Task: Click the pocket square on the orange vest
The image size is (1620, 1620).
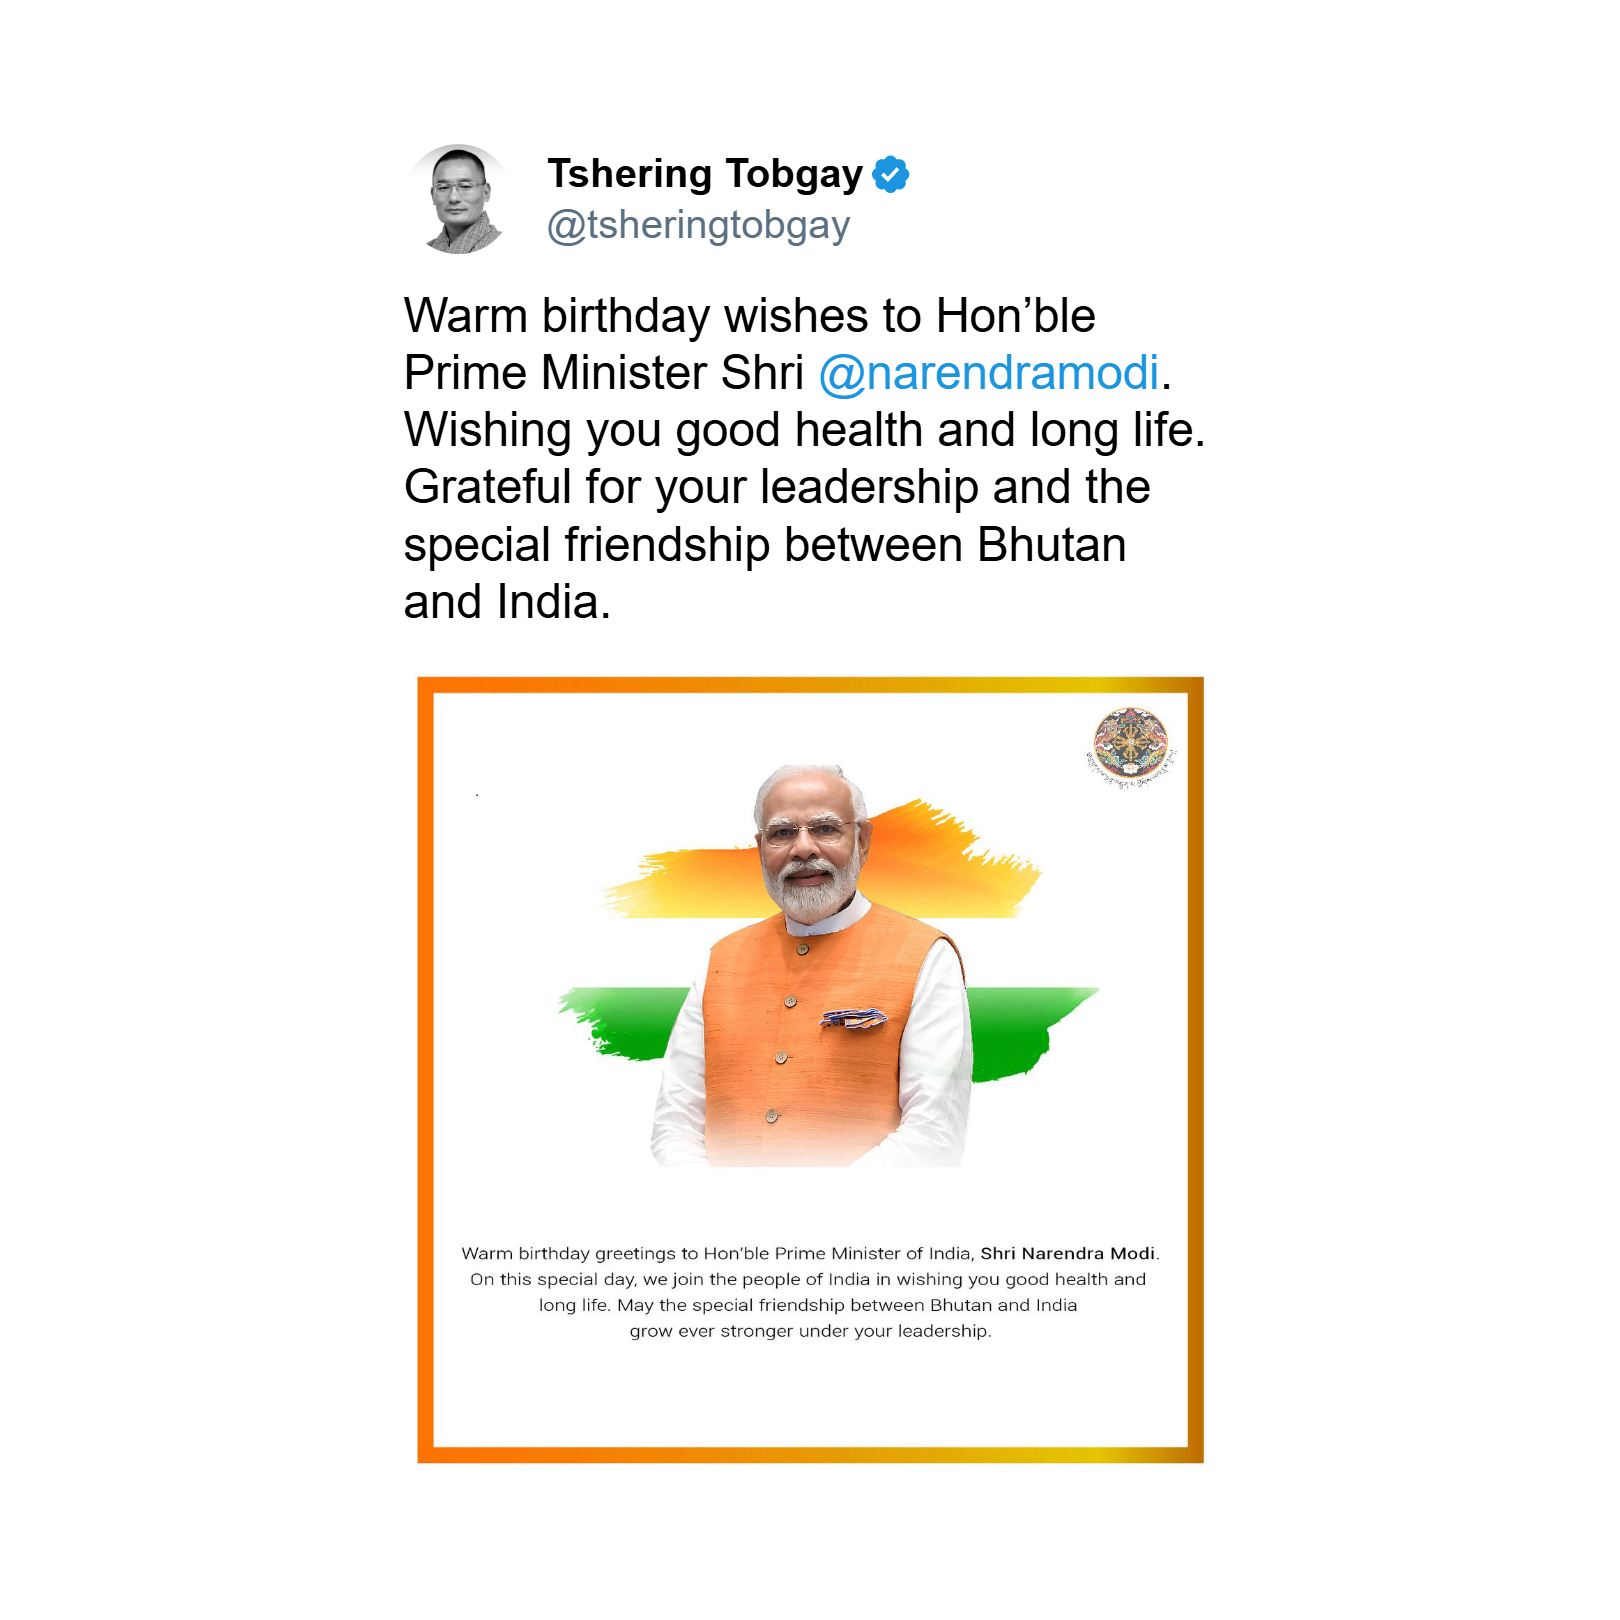Action: click(854, 1019)
